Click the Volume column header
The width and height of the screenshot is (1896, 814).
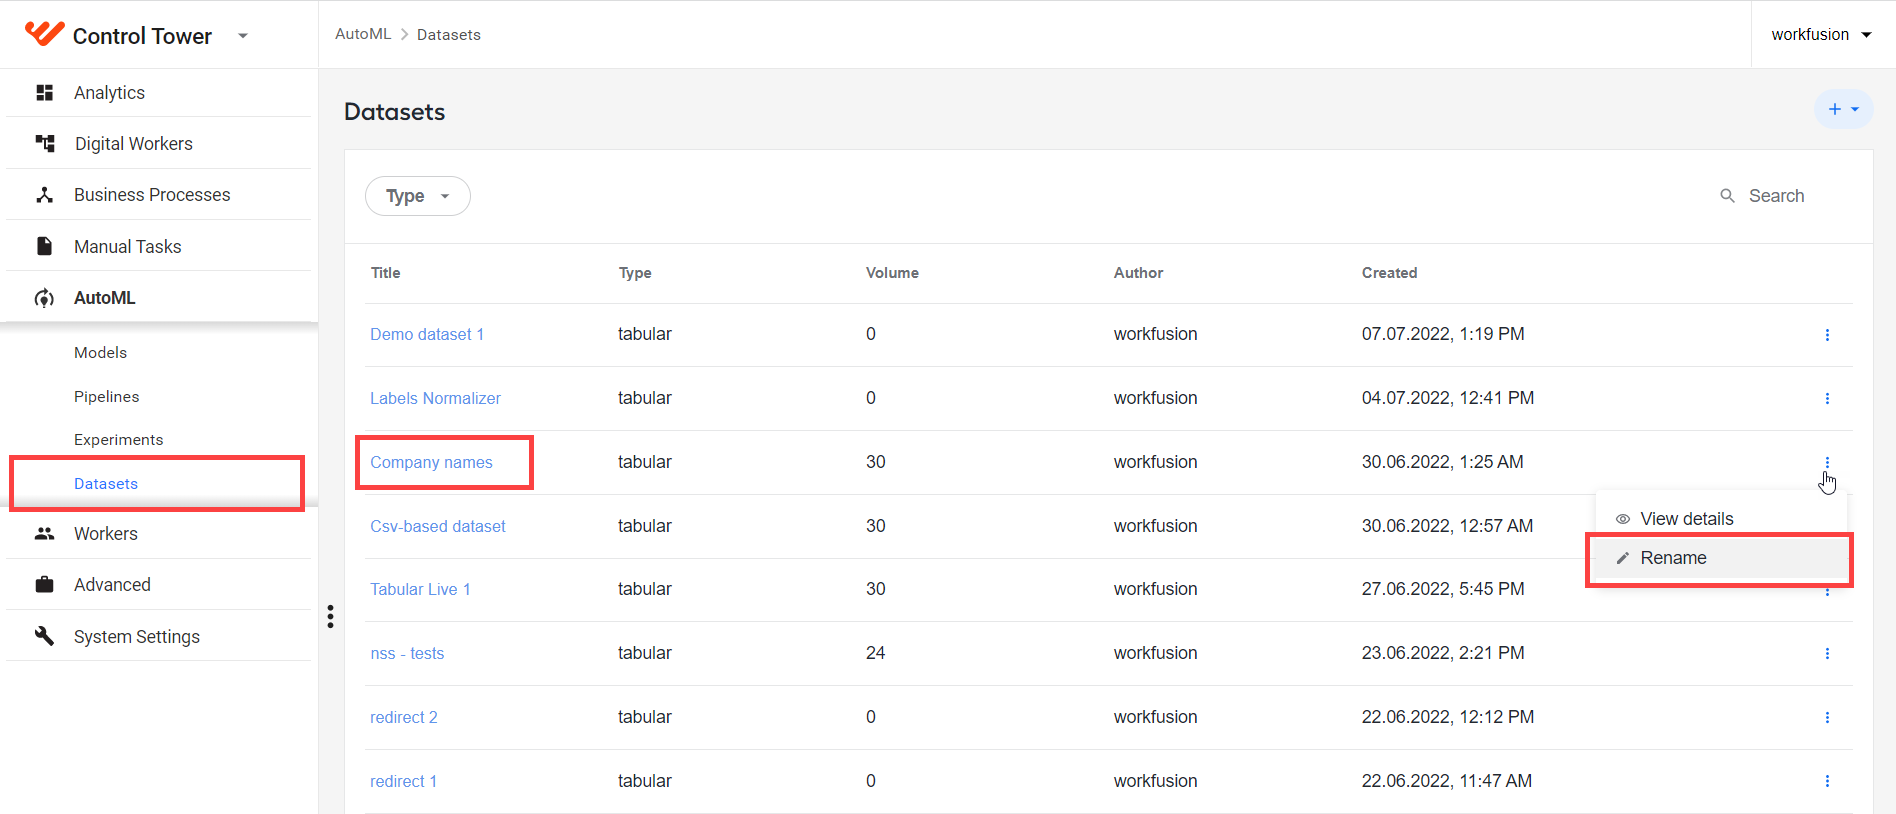[892, 273]
